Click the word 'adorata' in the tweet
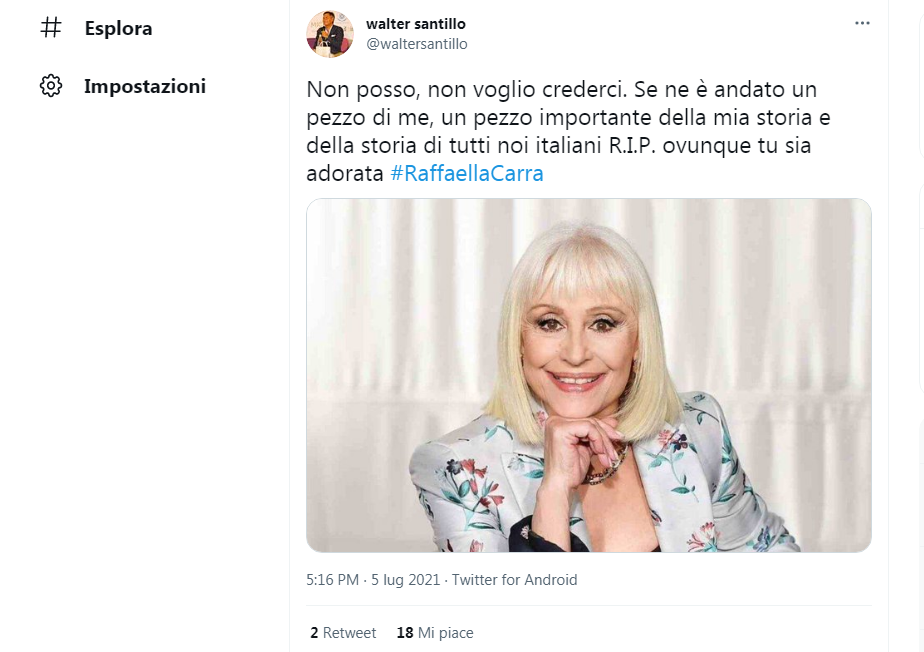This screenshot has width=924, height=652. pos(344,173)
